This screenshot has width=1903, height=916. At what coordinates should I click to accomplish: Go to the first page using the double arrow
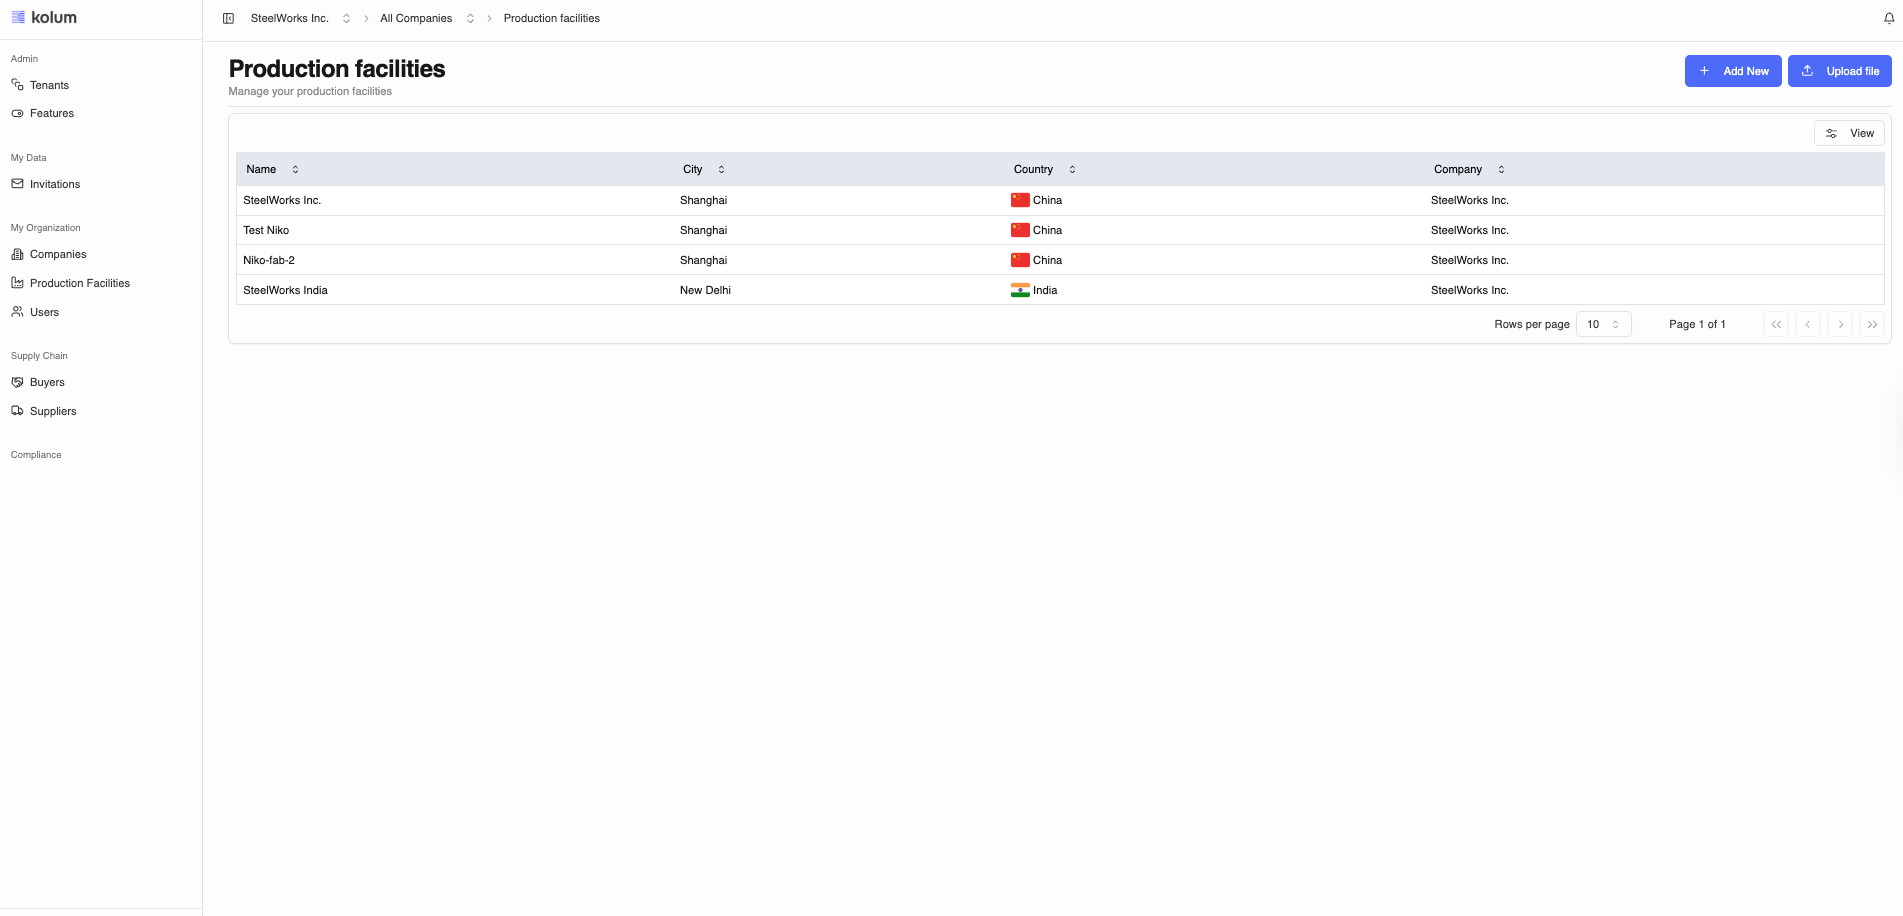(1776, 324)
